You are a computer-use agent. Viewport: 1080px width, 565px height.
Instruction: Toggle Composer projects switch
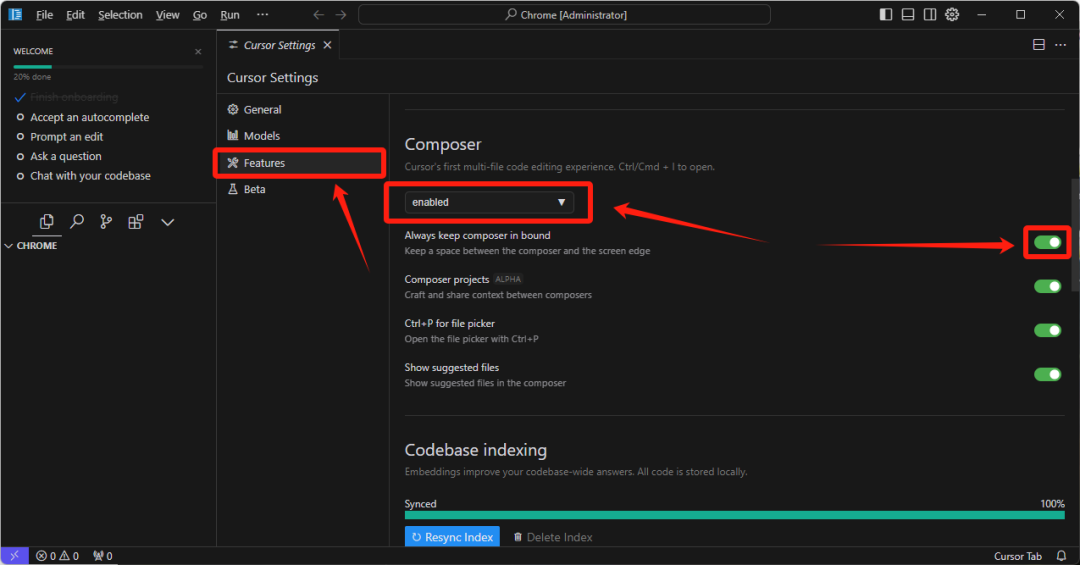(x=1047, y=287)
